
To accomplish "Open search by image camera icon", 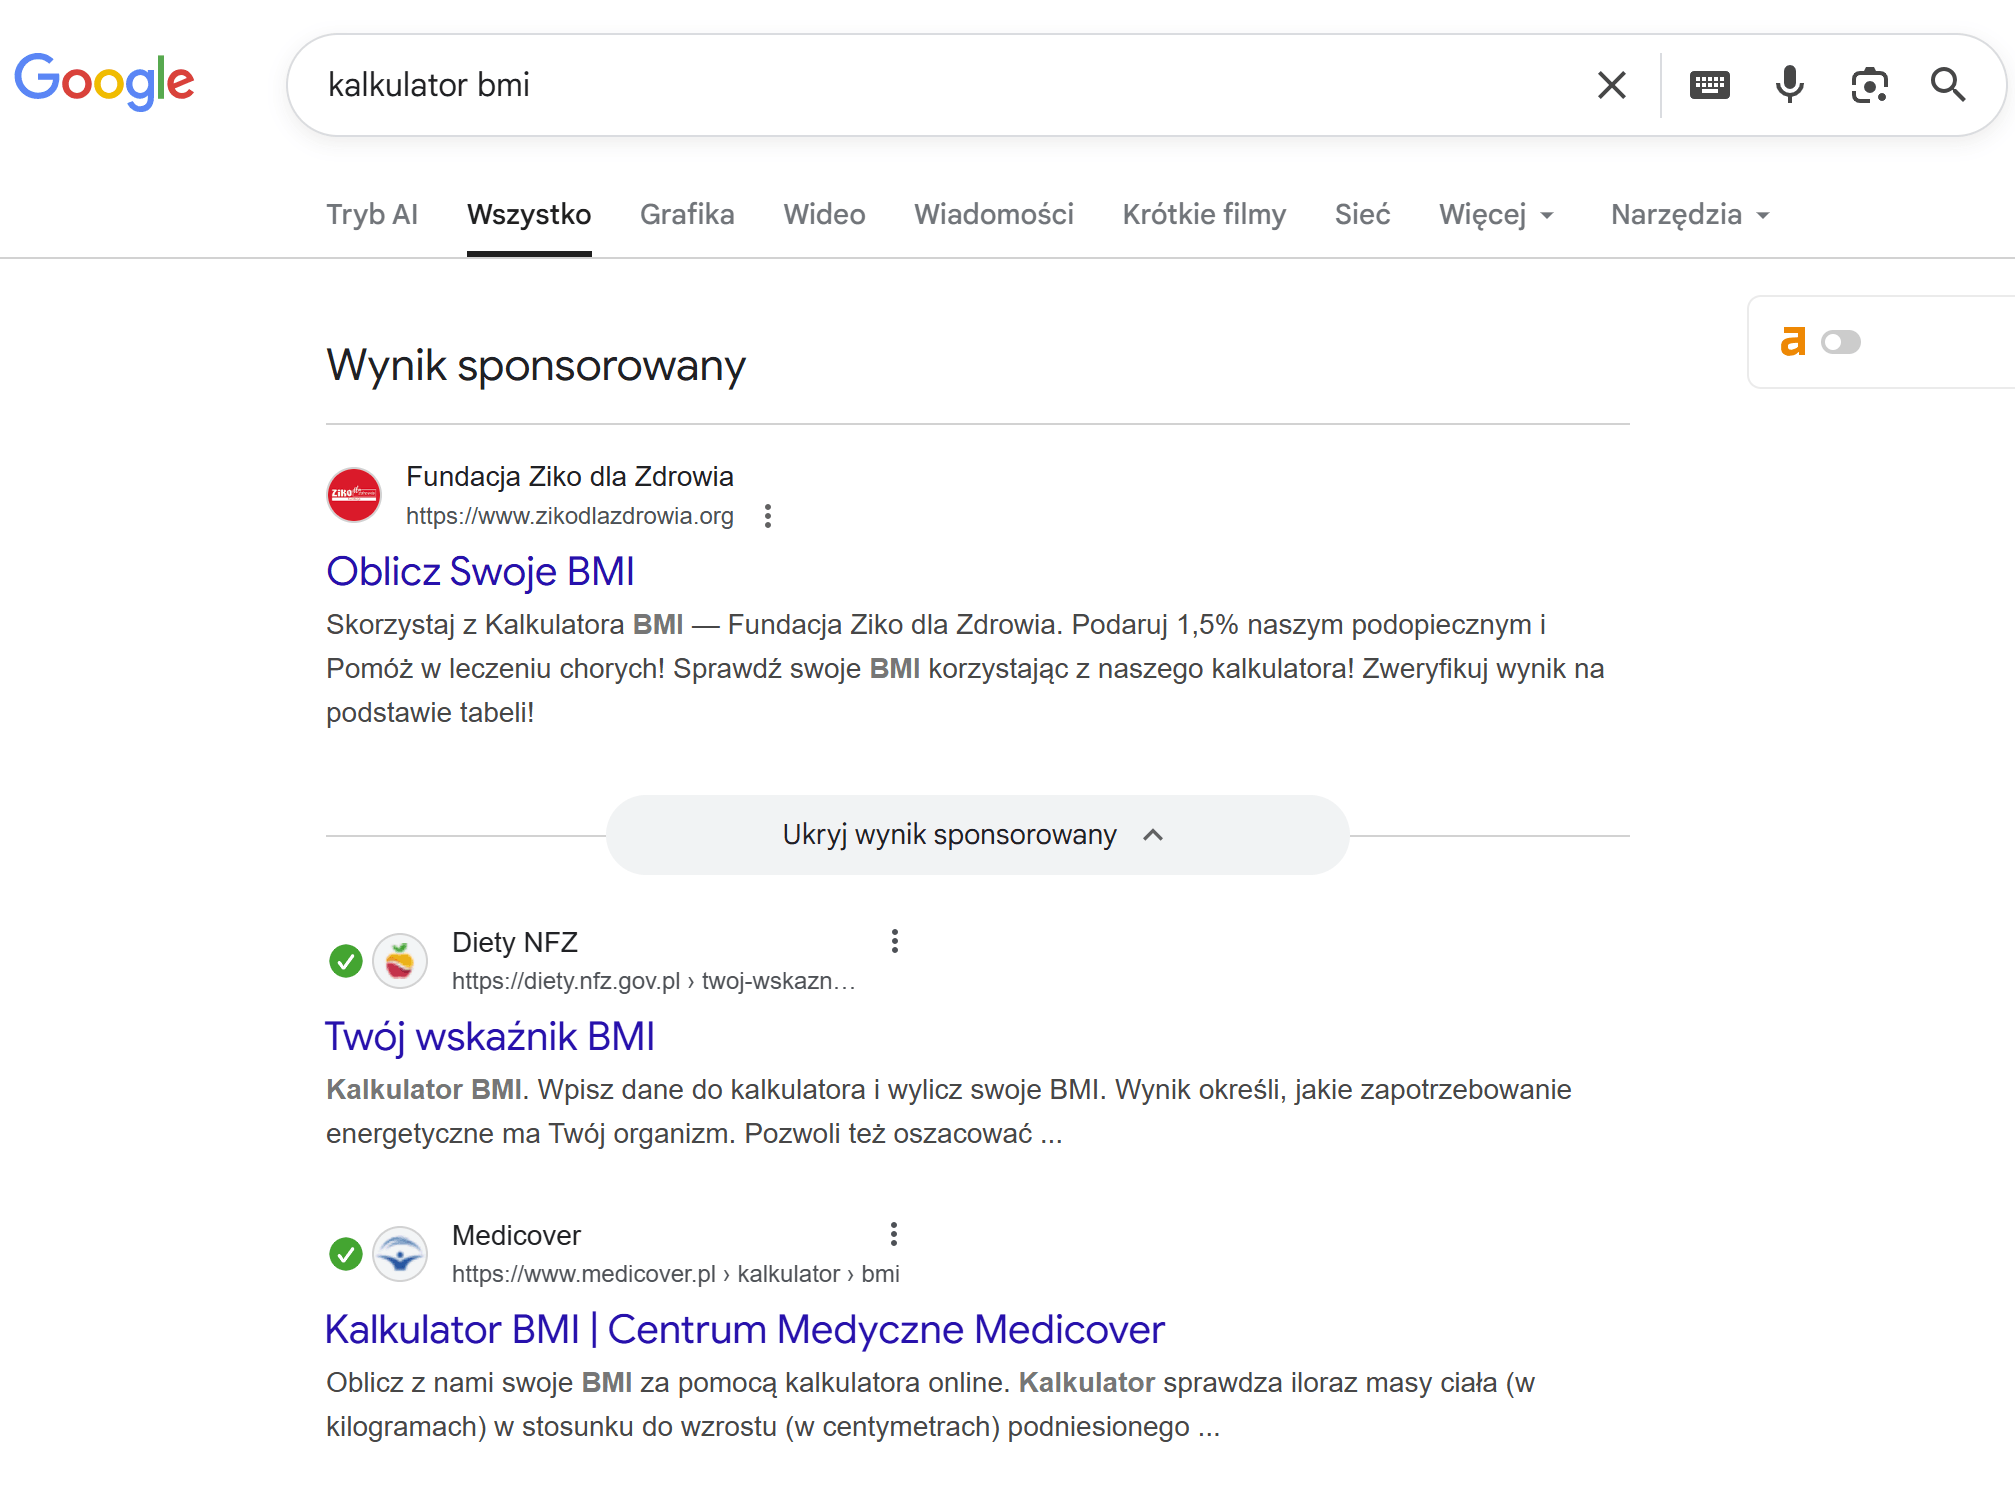I will [1869, 85].
